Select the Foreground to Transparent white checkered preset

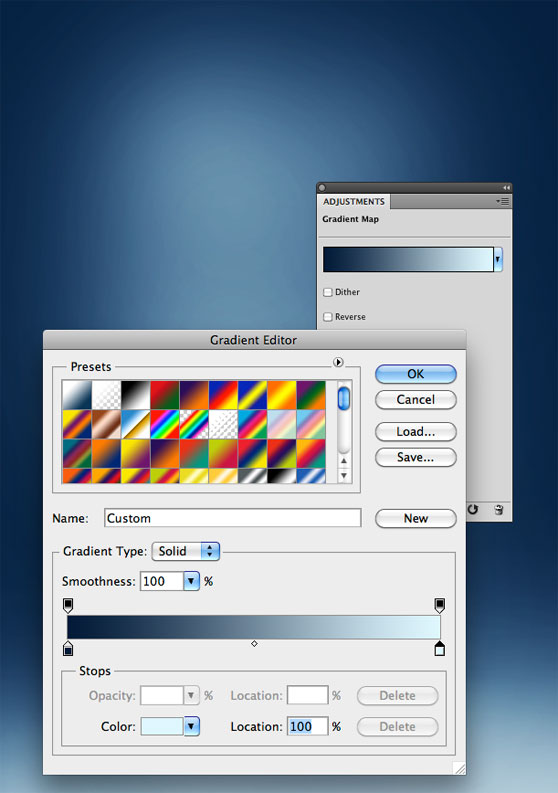[106, 395]
